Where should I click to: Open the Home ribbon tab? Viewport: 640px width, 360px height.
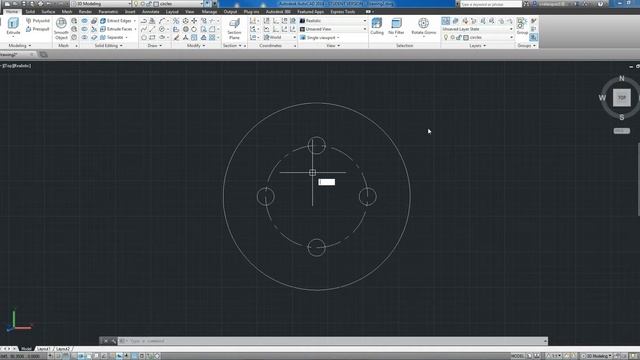point(12,12)
